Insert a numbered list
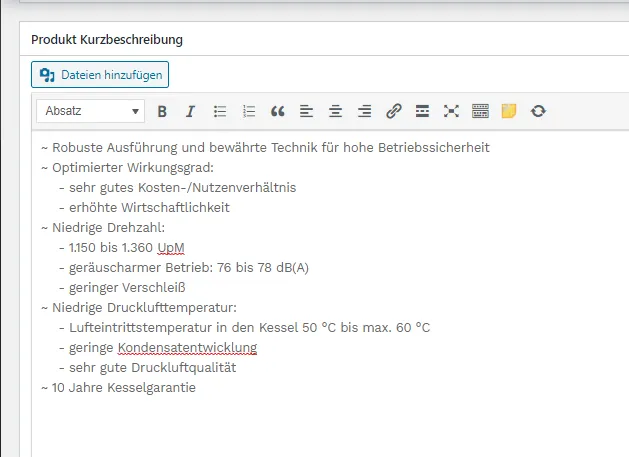Image resolution: width=629 pixels, height=457 pixels. tap(249, 111)
